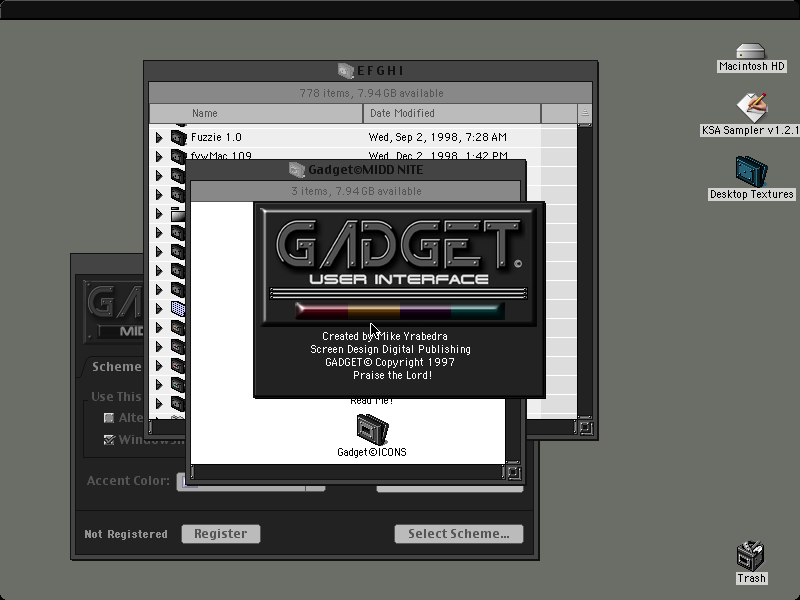The width and height of the screenshot is (800, 600).
Task: Open the Accent Color dropdown
Action: [x=251, y=482]
